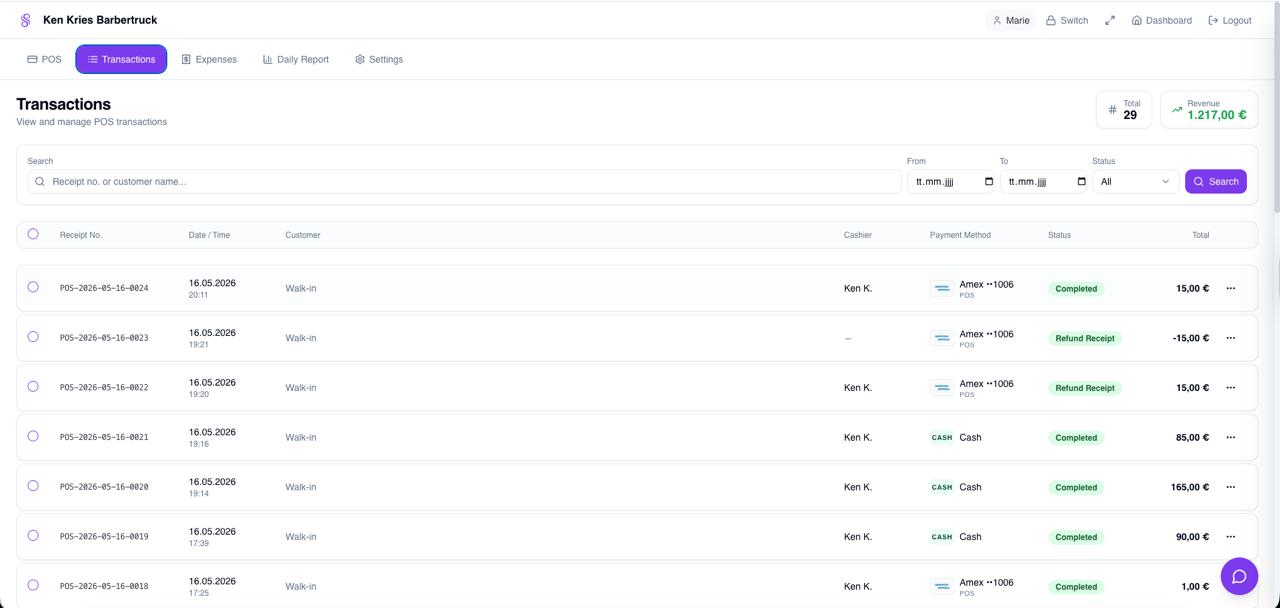
Task: Click the cash icon for receipt 0019
Action: point(942,537)
